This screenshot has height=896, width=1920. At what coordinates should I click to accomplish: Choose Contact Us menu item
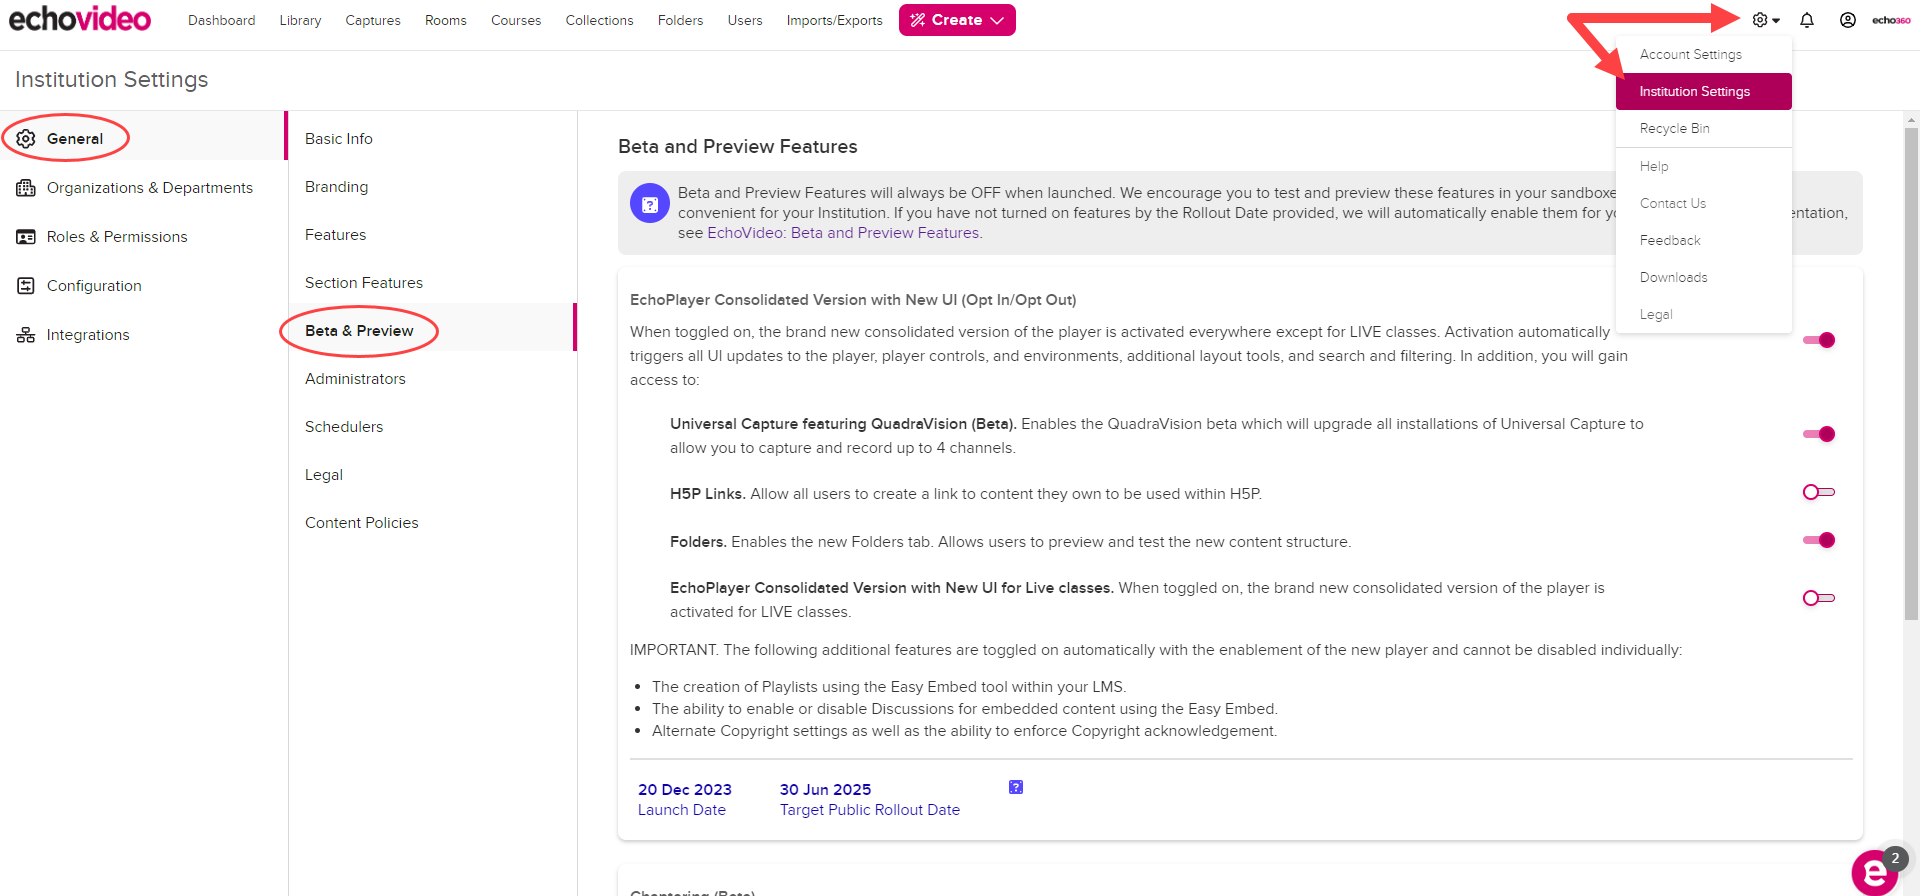coord(1704,203)
